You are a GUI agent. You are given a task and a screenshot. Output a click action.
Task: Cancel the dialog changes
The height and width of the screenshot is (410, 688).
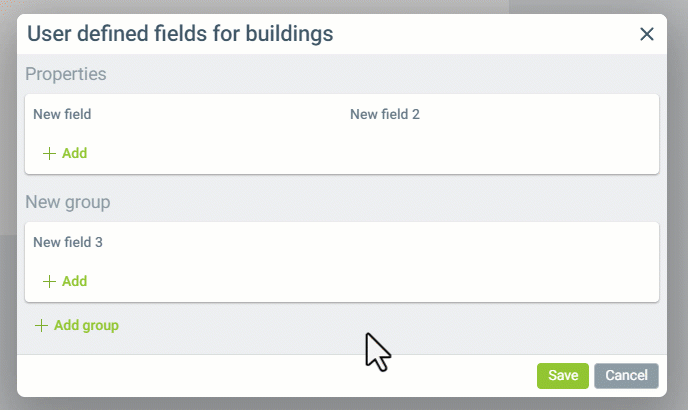point(626,375)
